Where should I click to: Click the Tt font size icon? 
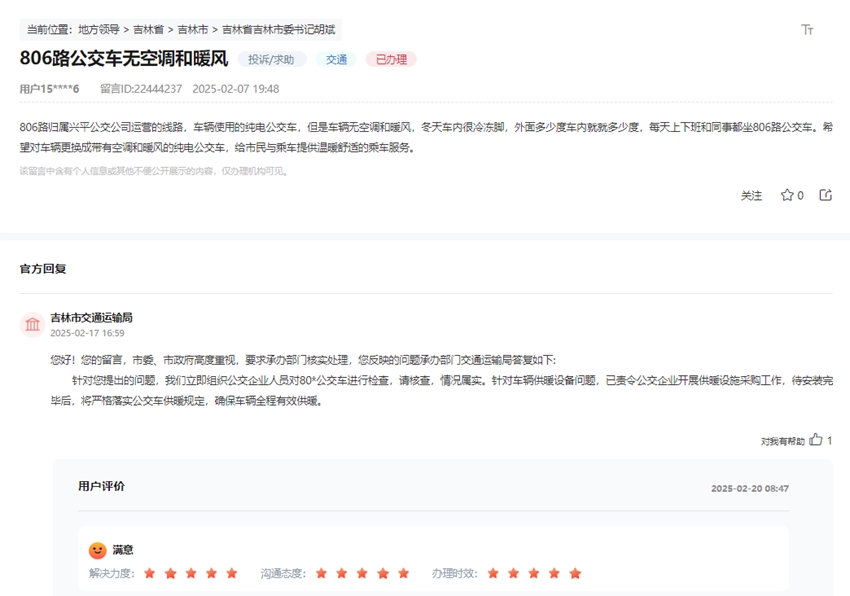point(808,30)
